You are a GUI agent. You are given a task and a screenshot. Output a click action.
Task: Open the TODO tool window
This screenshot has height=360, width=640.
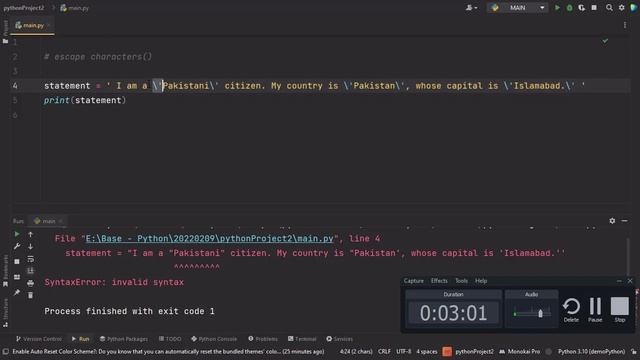[170, 339]
